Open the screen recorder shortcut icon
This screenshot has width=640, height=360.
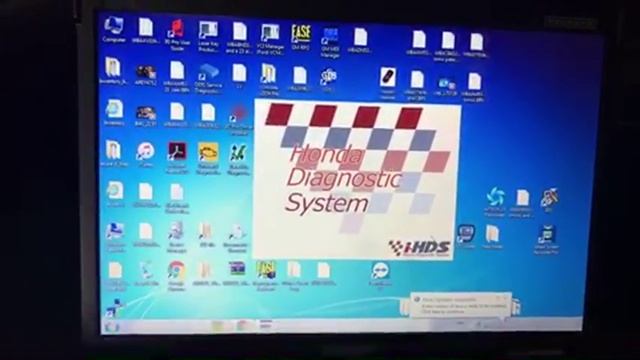(546, 239)
